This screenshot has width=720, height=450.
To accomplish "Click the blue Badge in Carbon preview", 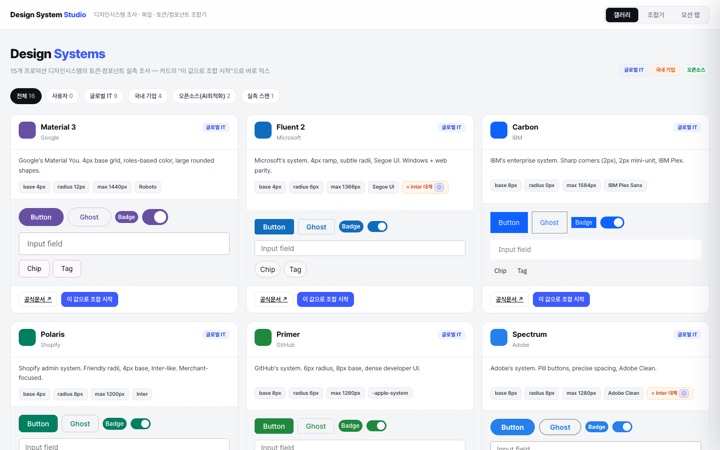I will (584, 223).
